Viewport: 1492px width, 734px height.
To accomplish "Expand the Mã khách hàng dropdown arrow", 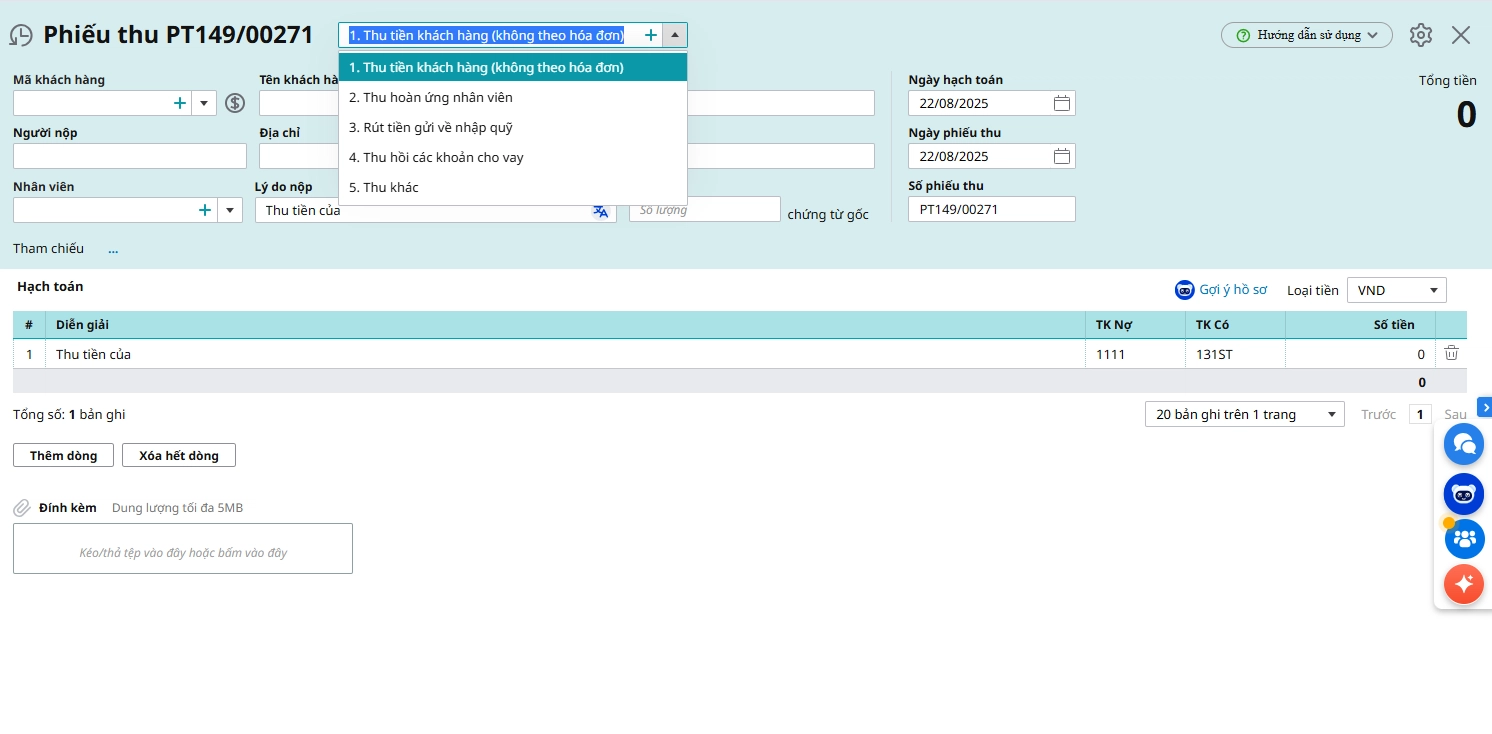I will pyautogui.click(x=204, y=103).
